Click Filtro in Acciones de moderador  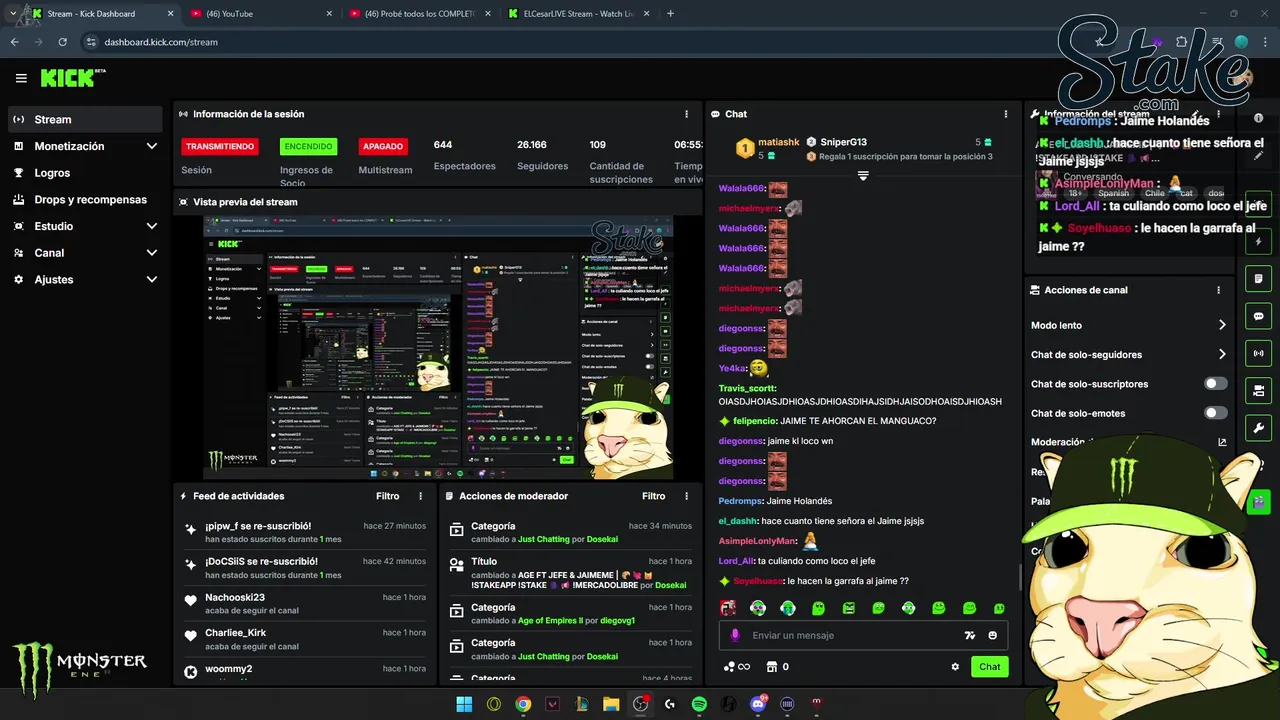point(654,496)
